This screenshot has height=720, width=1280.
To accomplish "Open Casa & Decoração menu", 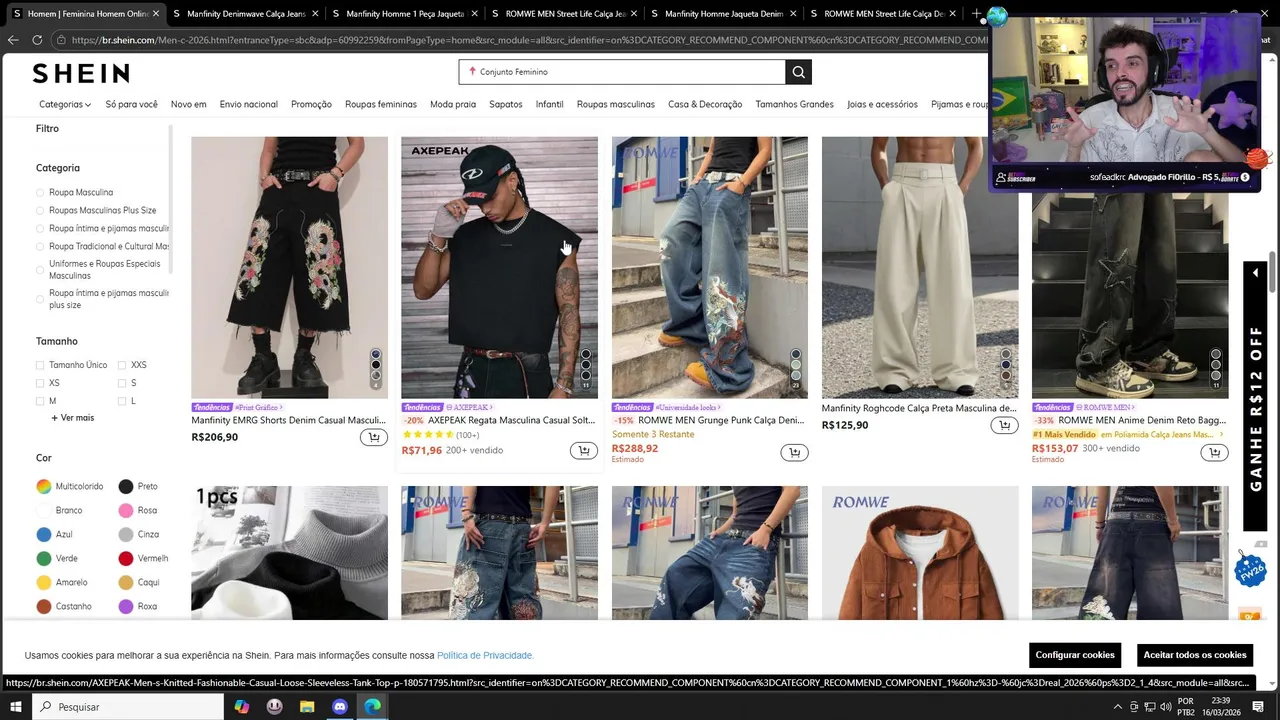I will [705, 104].
